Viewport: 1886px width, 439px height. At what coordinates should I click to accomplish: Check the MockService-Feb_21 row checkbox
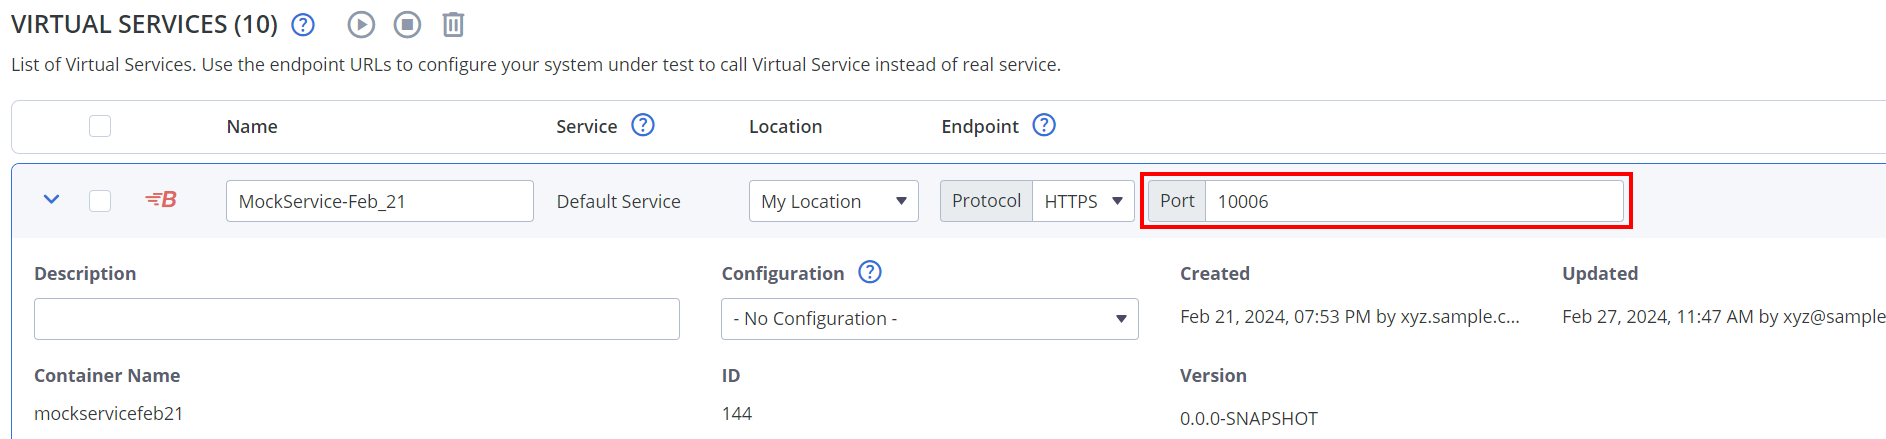100,201
